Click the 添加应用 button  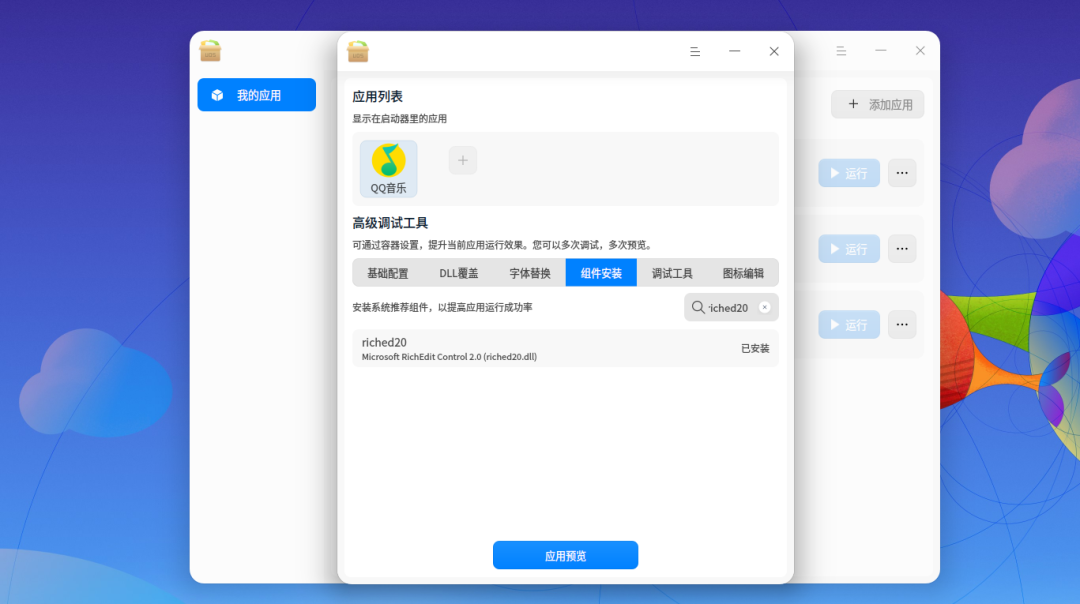click(x=877, y=104)
